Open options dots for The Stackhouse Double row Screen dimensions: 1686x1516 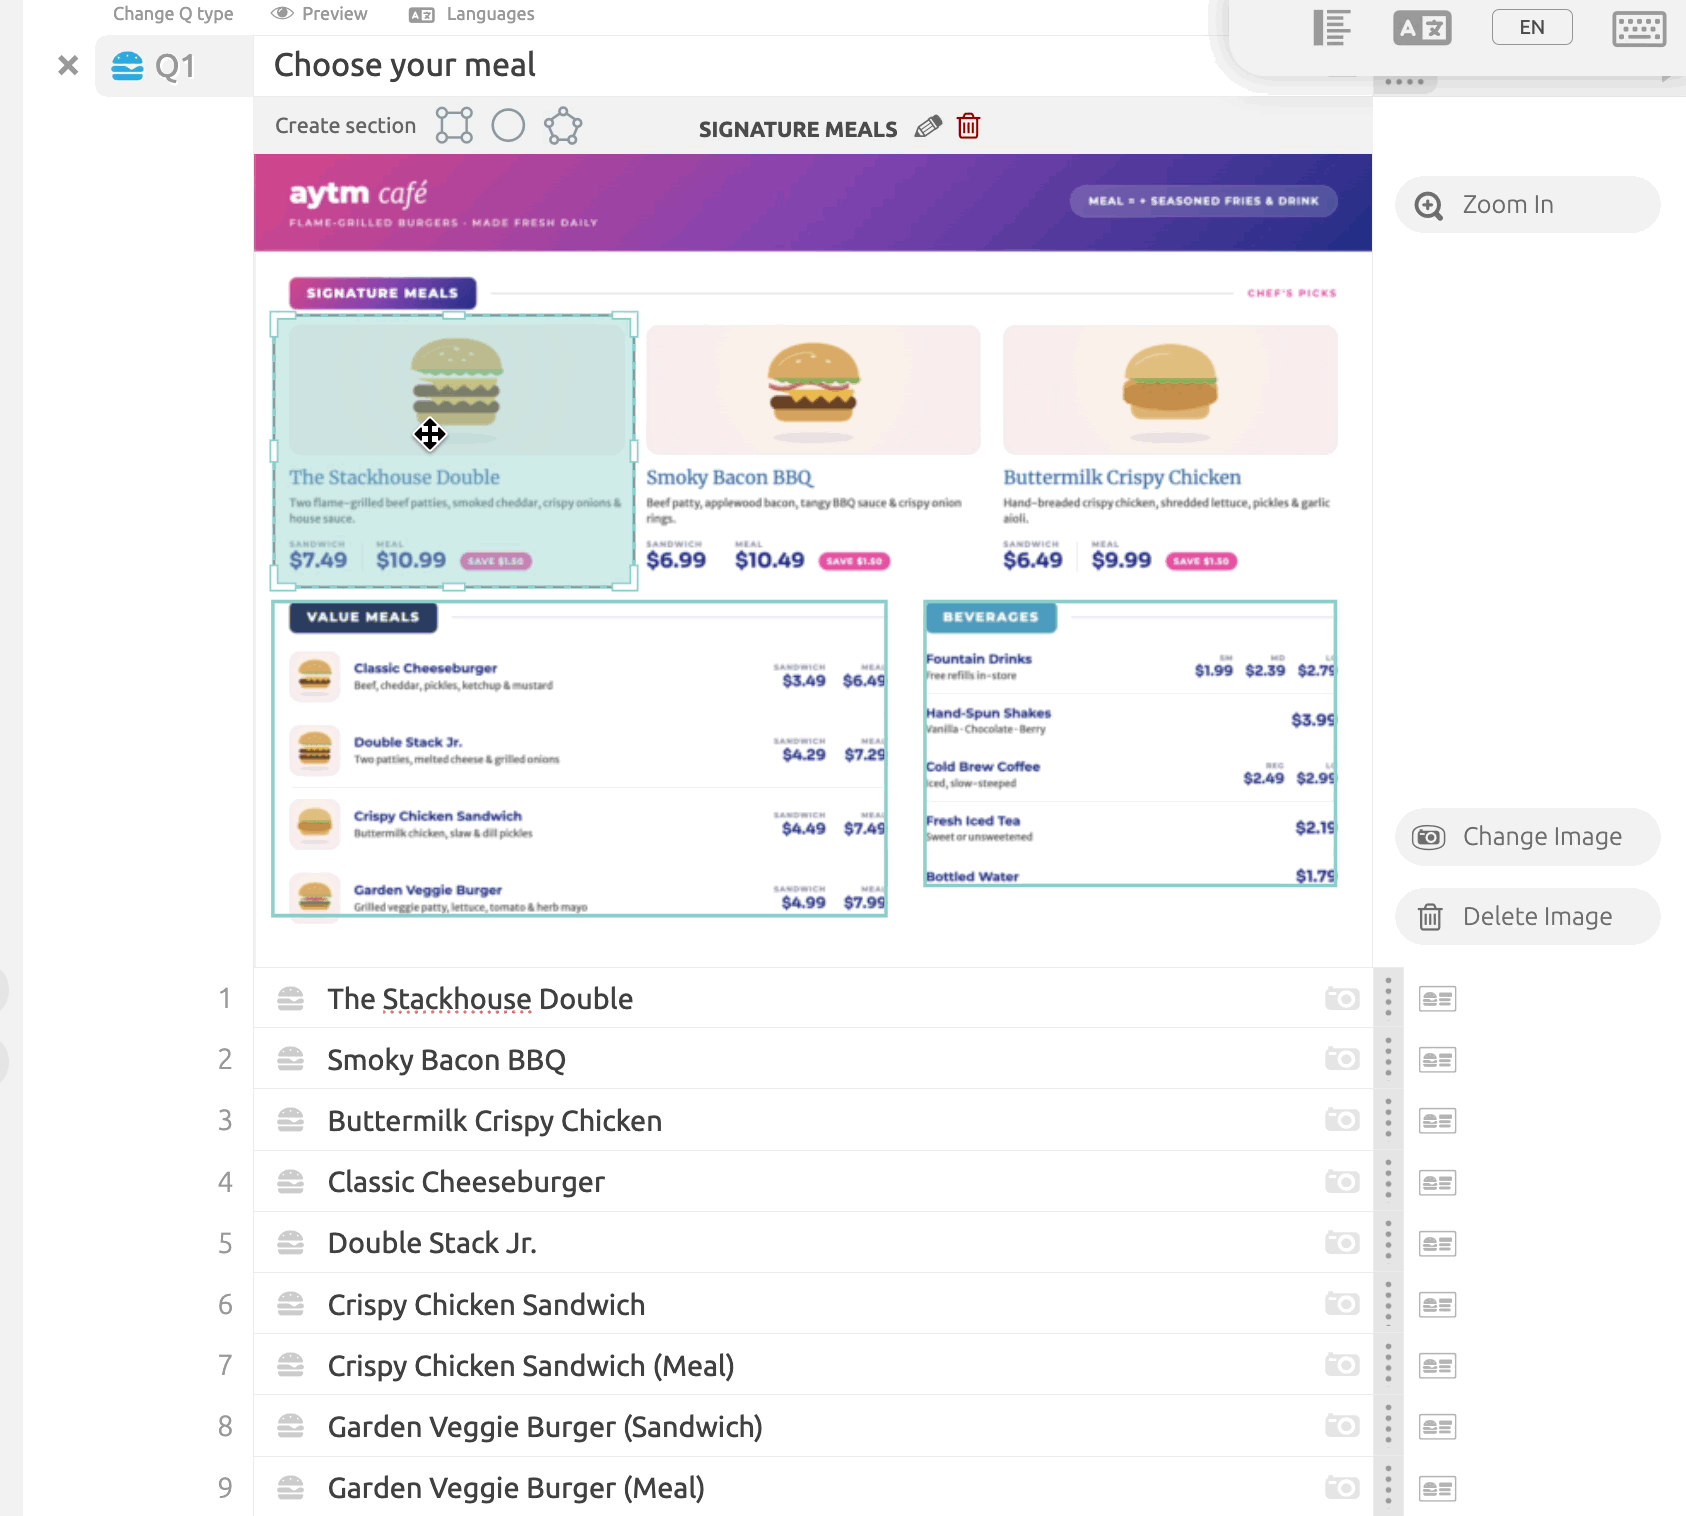click(x=1388, y=998)
